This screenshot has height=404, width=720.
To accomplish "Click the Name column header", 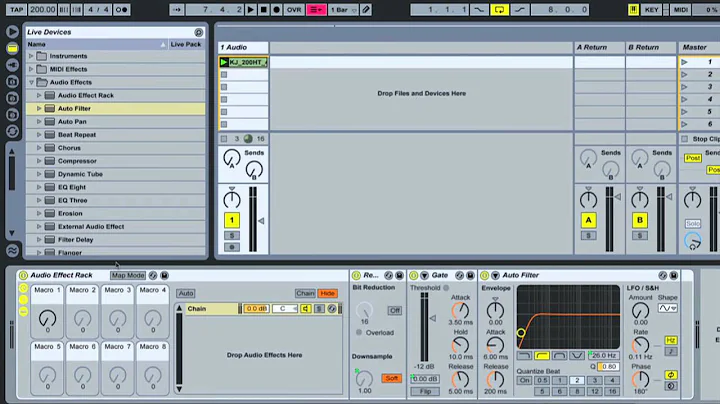I will [96, 45].
